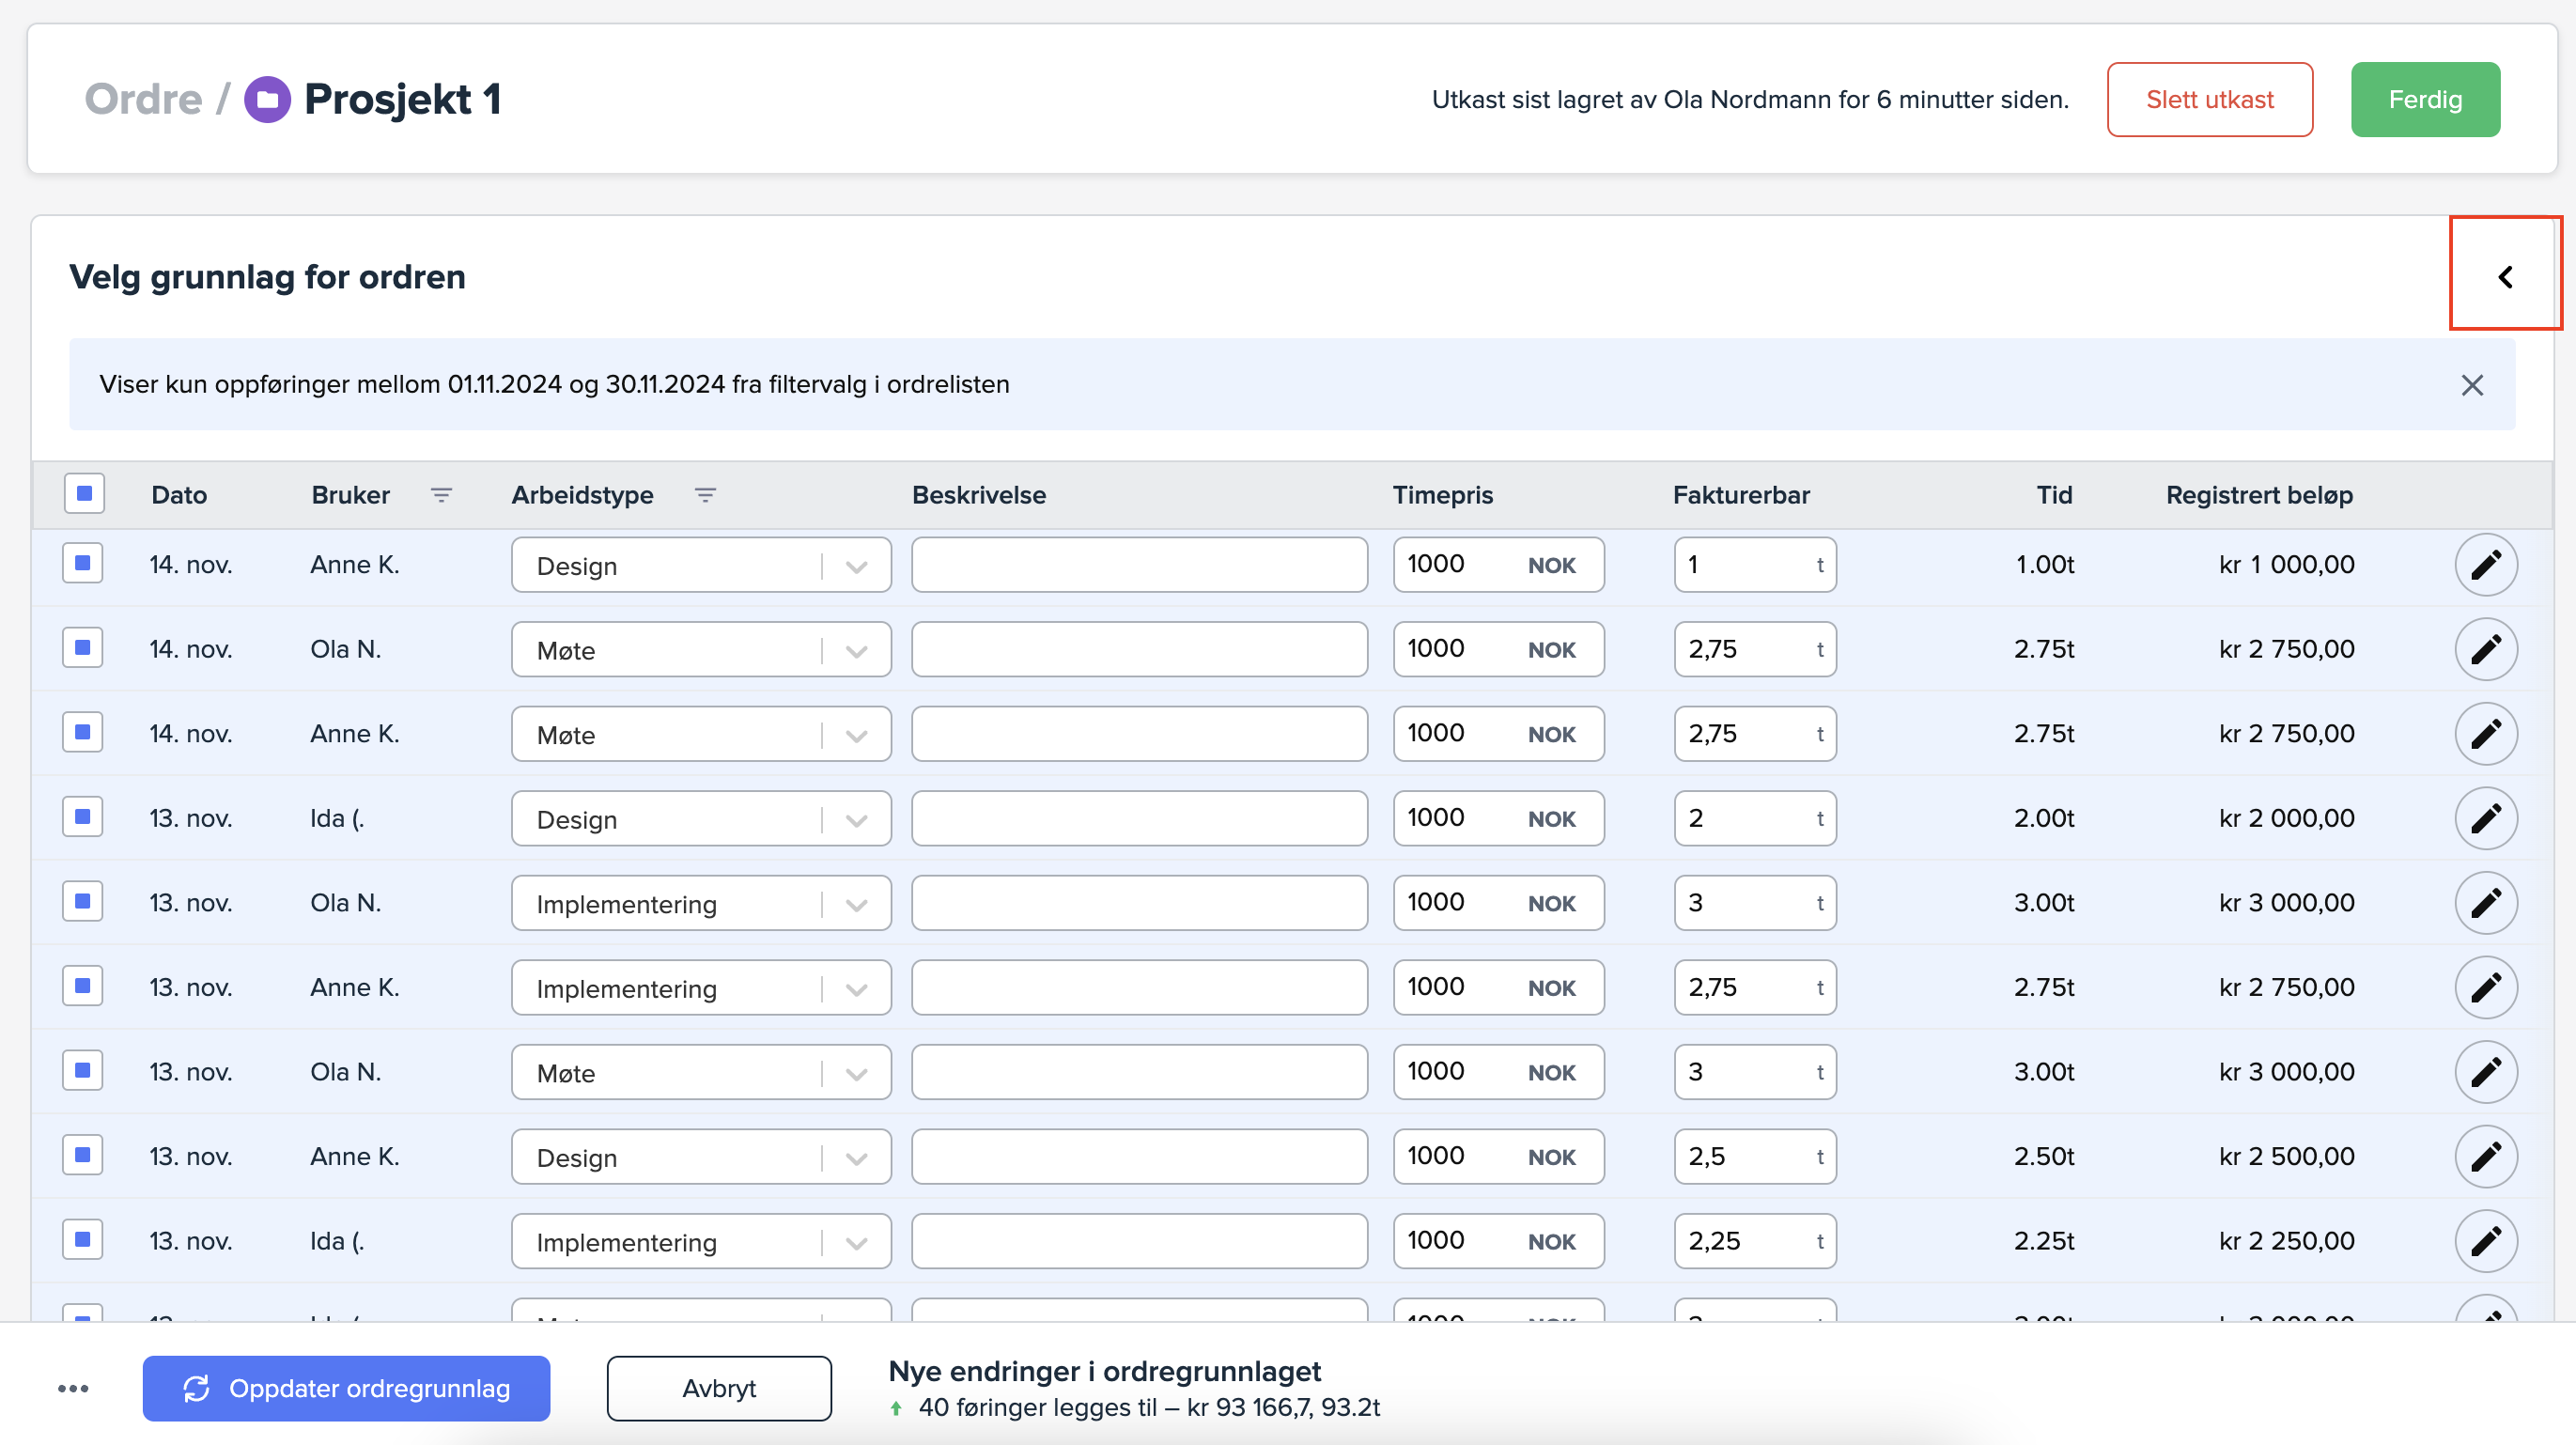Edit the 13. nov. Ida Design row
Viewport: 2576px width, 1445px height.
2485,819
